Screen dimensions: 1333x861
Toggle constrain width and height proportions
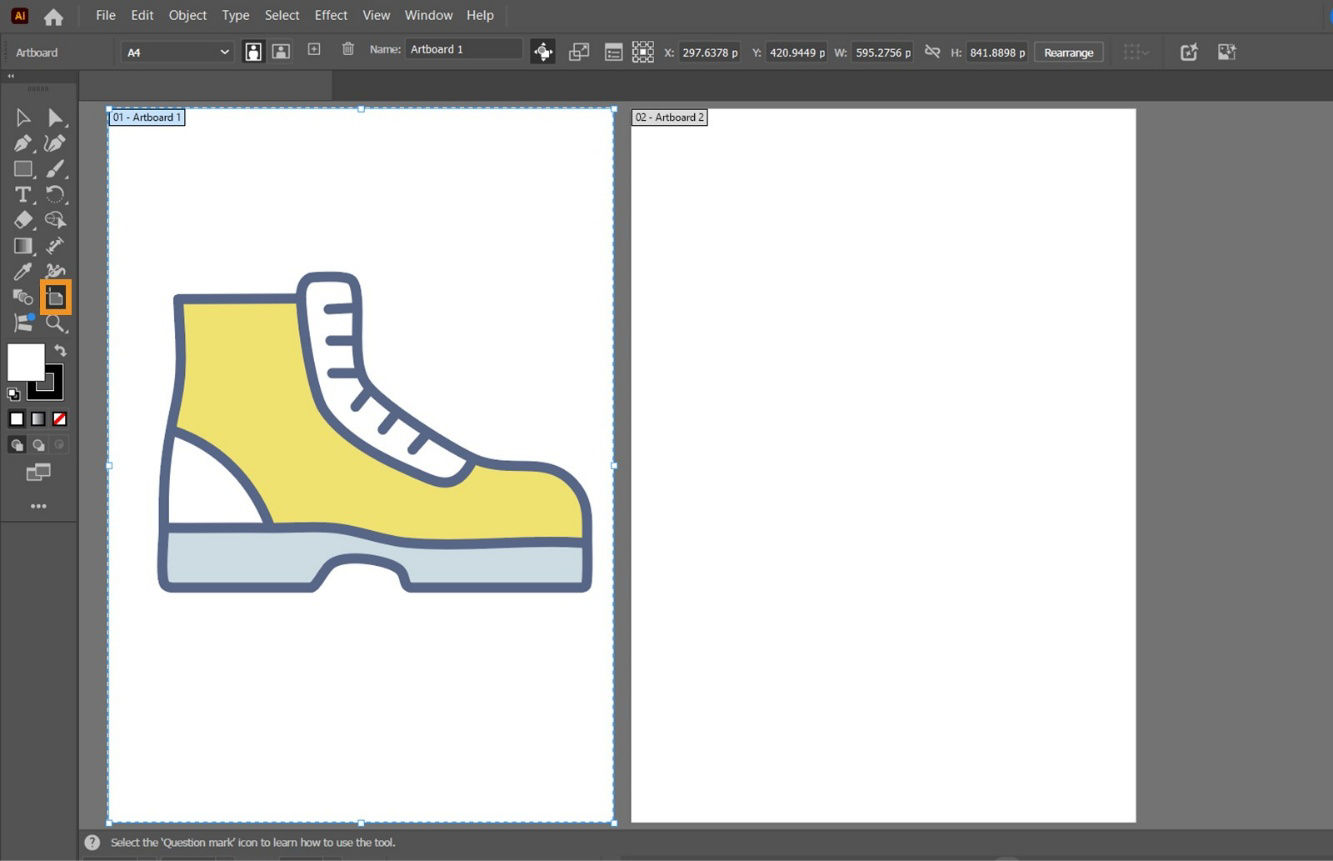pyautogui.click(x=931, y=52)
